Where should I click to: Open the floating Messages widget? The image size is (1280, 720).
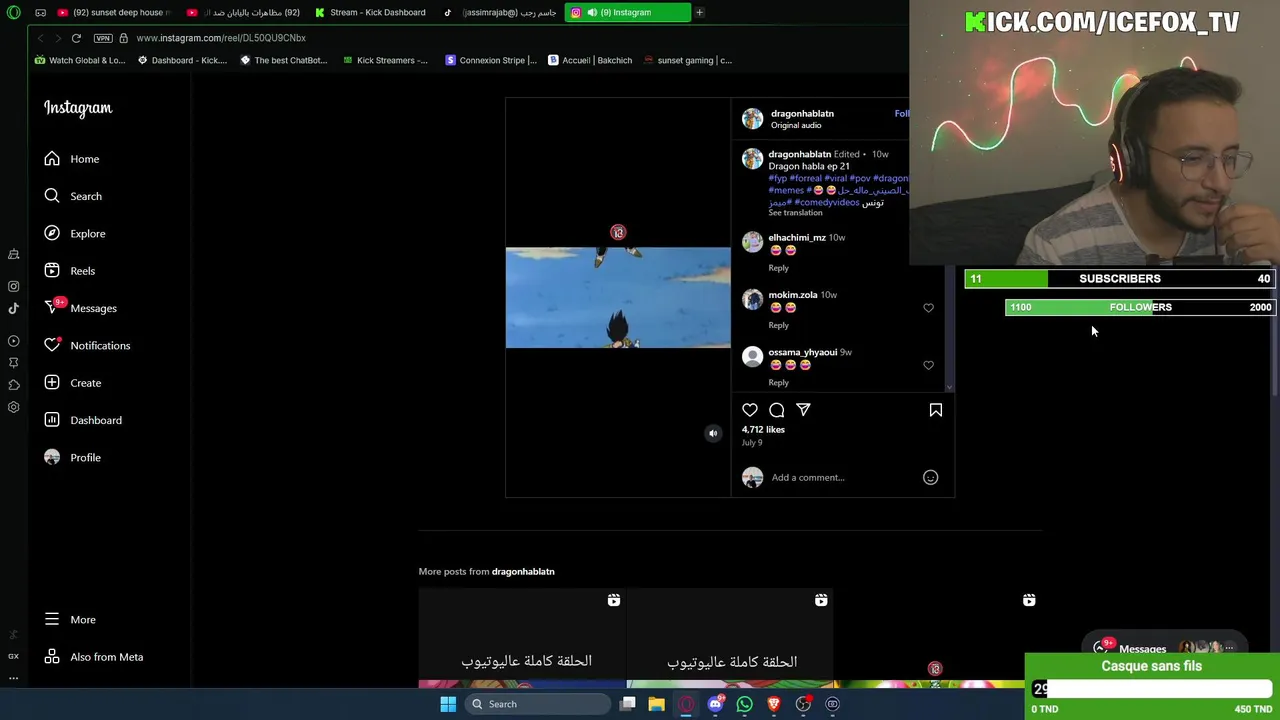(1165, 648)
